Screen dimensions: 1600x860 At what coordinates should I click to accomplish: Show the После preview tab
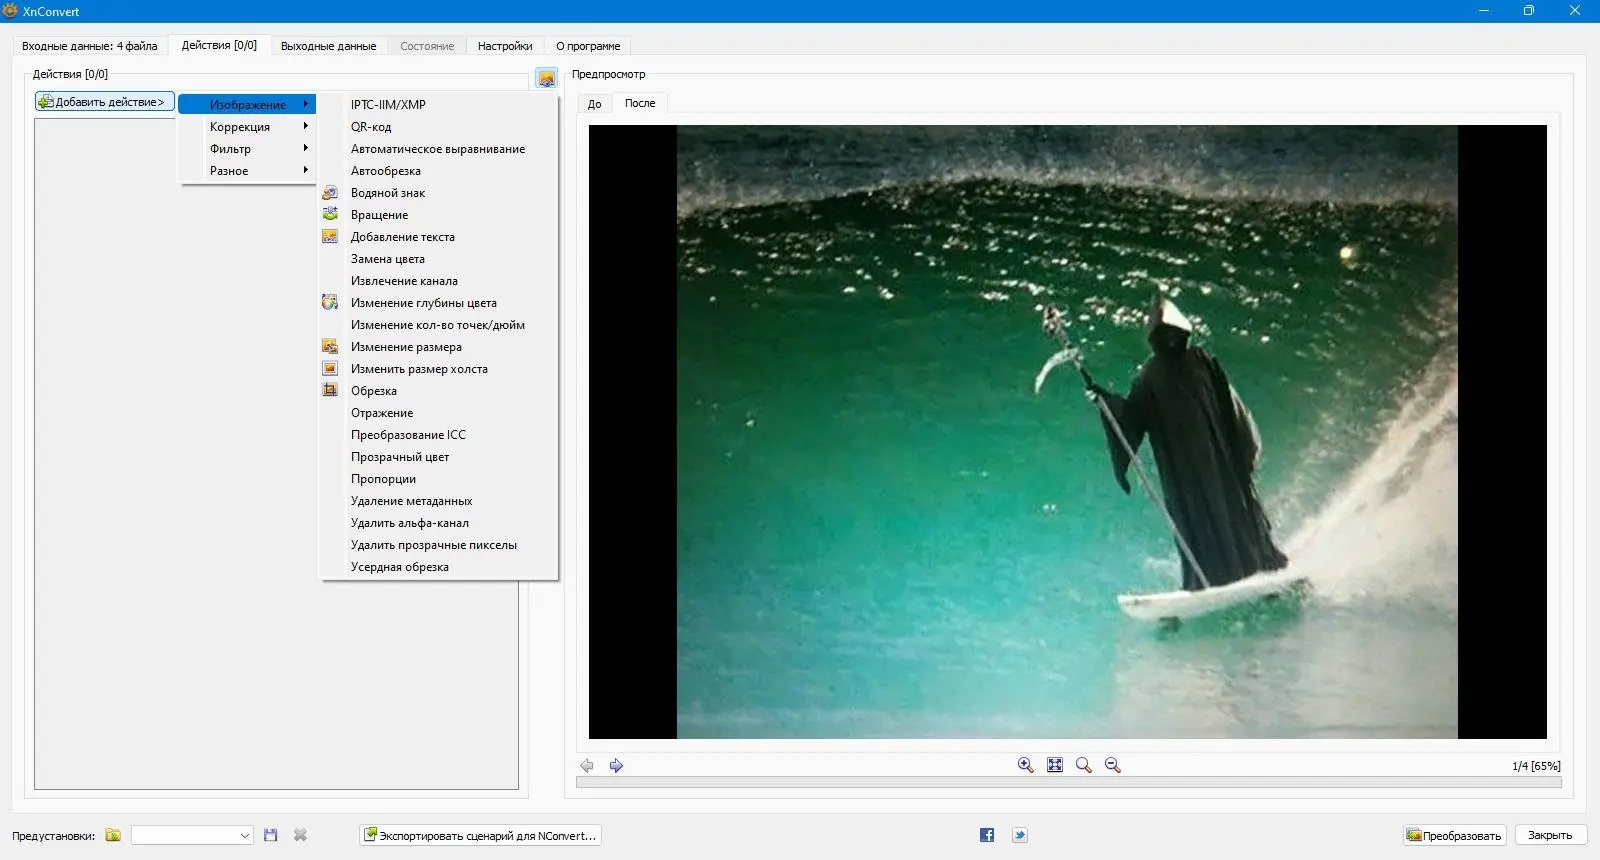(x=640, y=103)
